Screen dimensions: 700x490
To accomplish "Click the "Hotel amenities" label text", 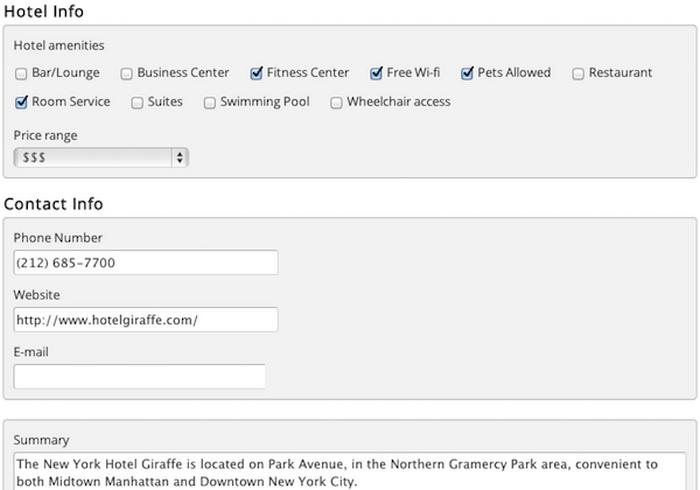I will [59, 45].
